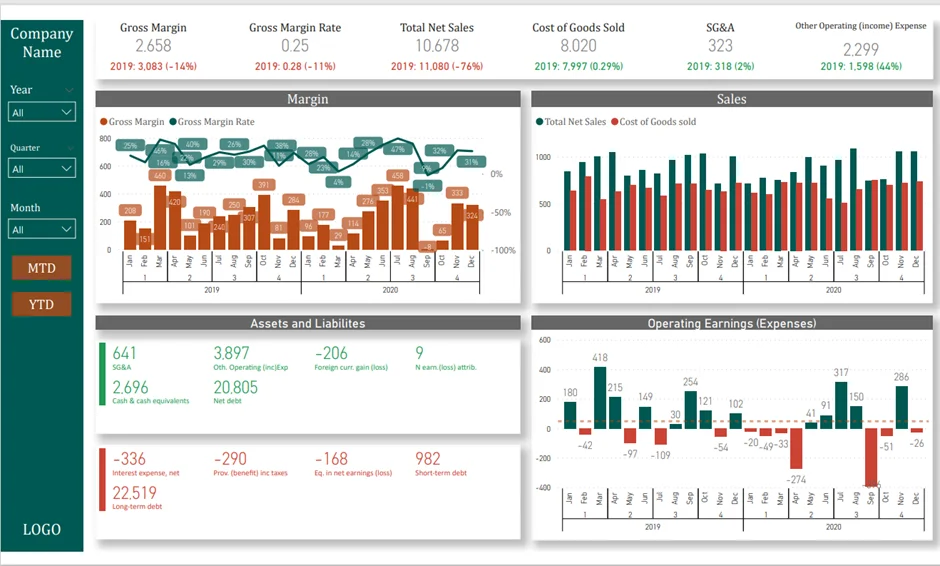Select the 286 bar in Operating Earnings chart
The width and height of the screenshot is (940, 566).
pyautogui.click(x=901, y=408)
